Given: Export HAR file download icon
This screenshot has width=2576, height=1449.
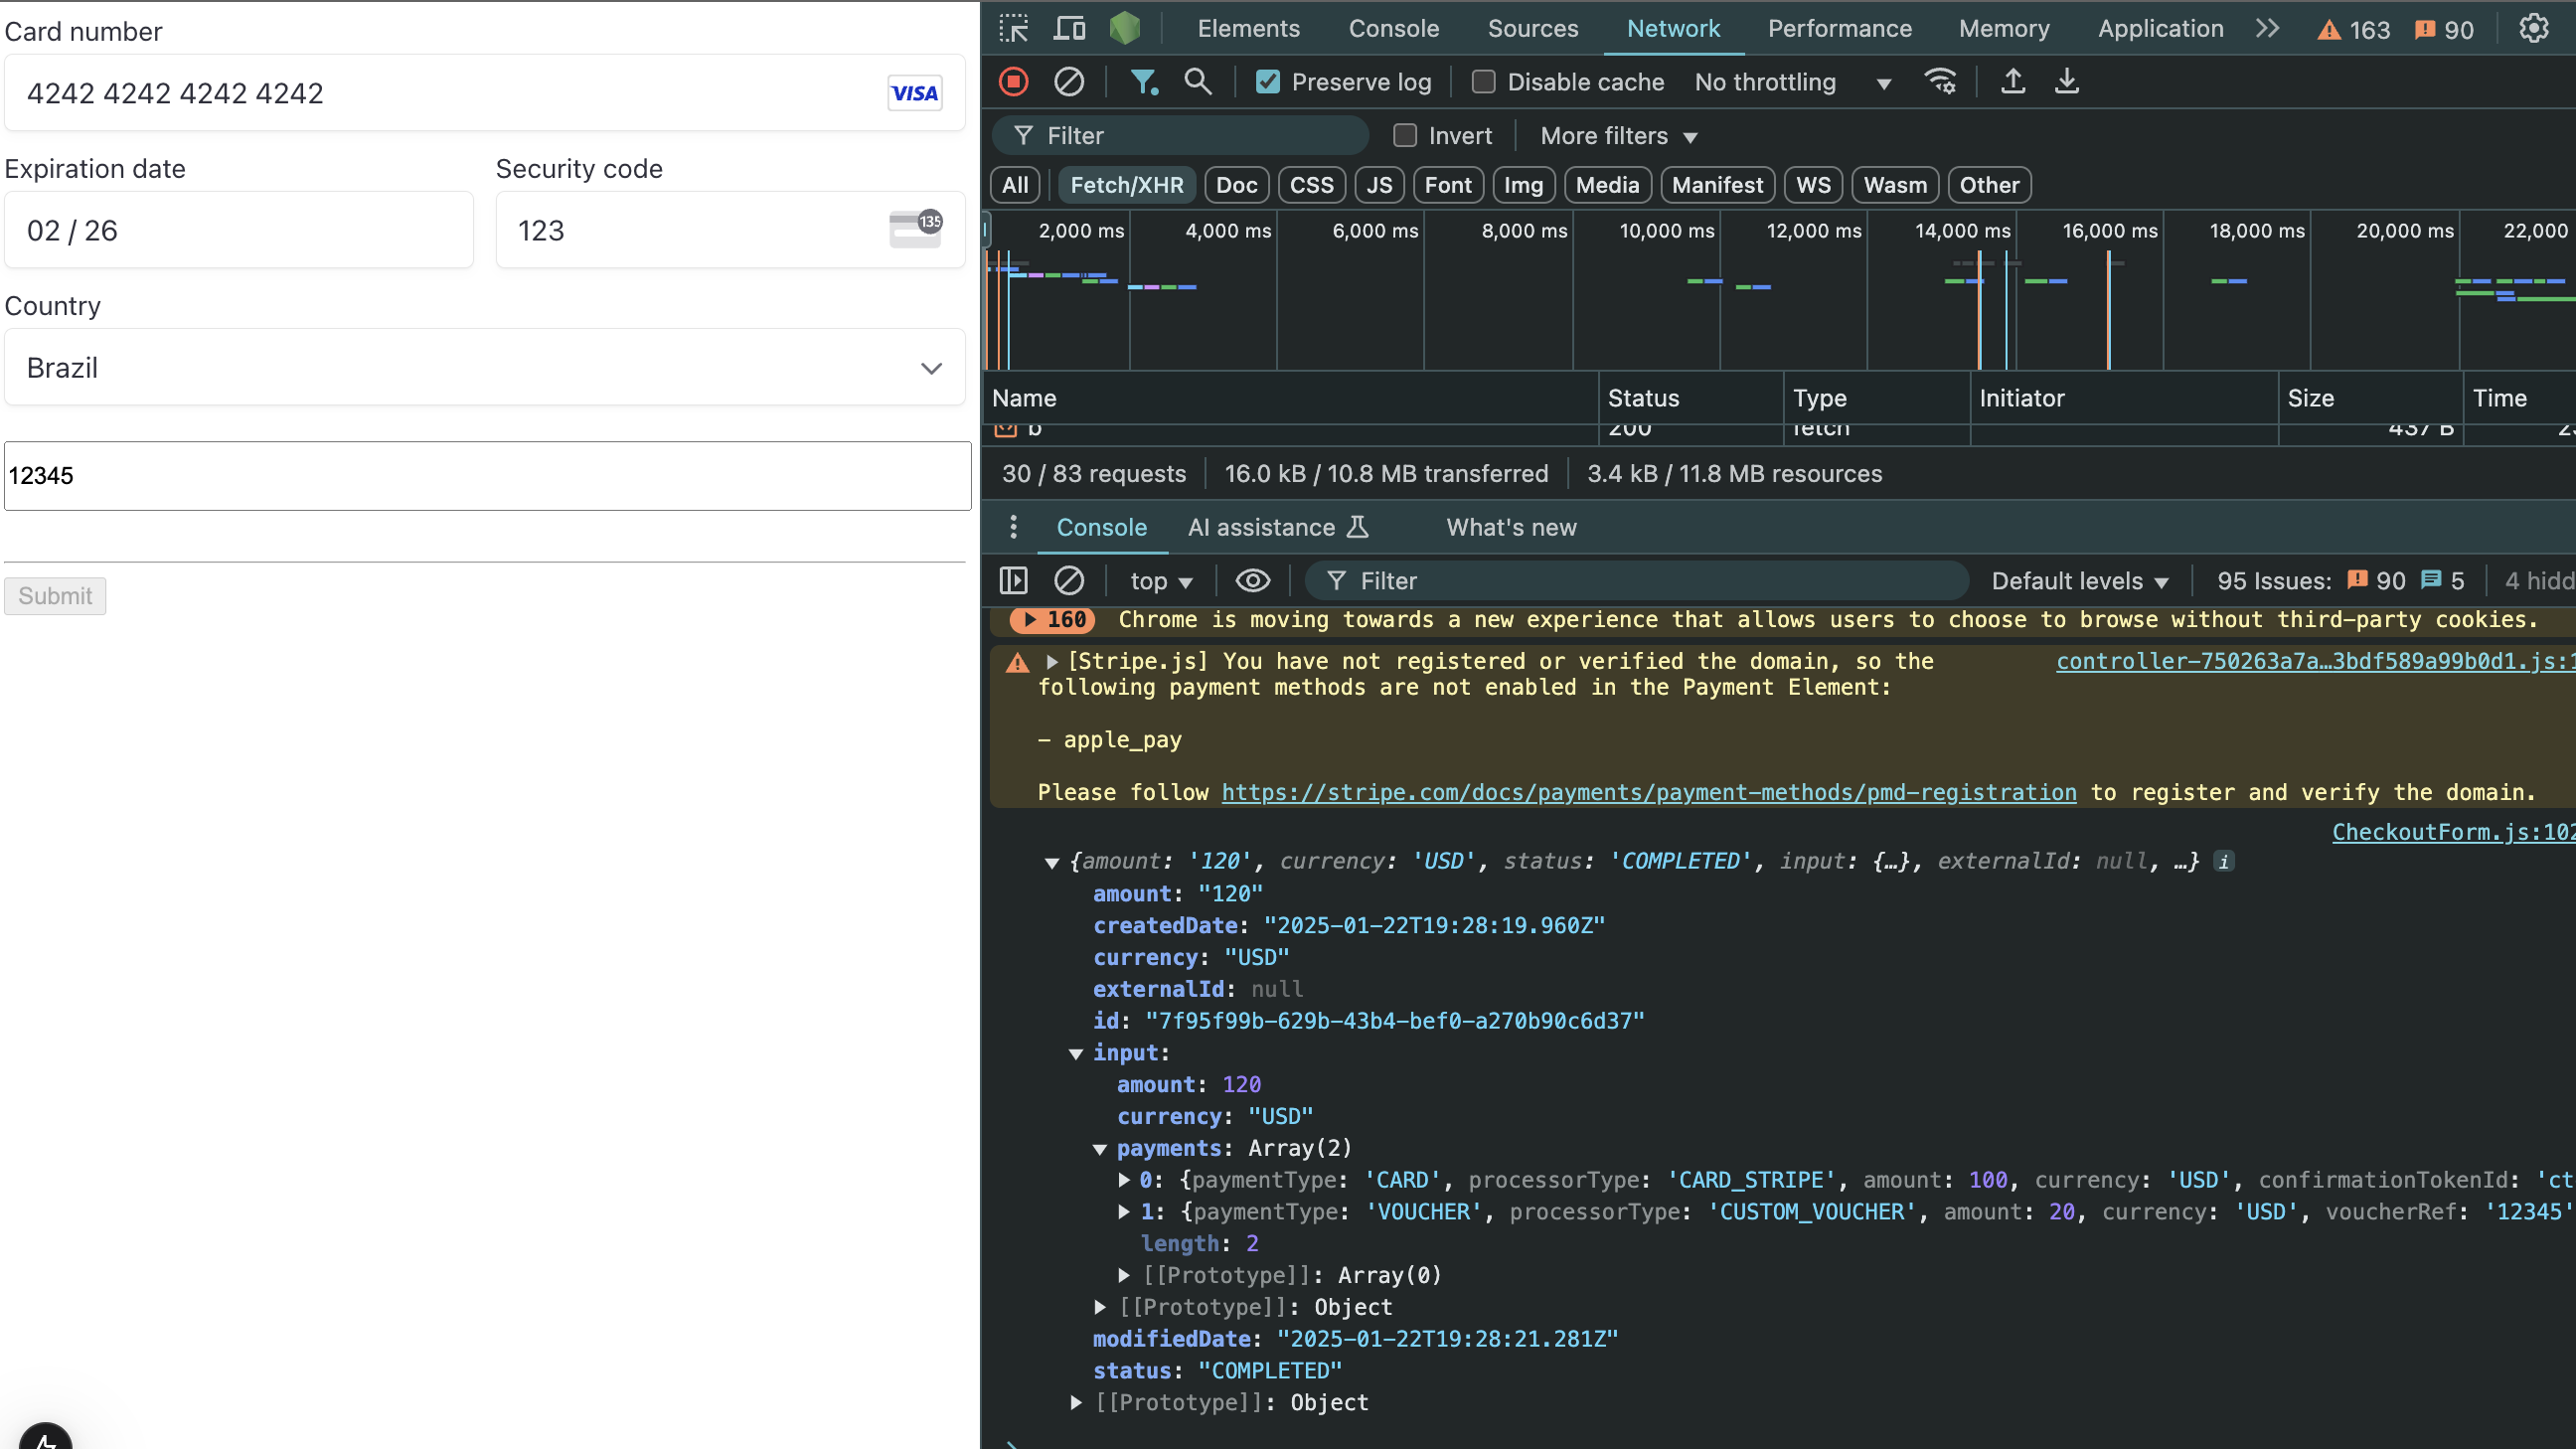Looking at the screenshot, I should tap(2066, 82).
